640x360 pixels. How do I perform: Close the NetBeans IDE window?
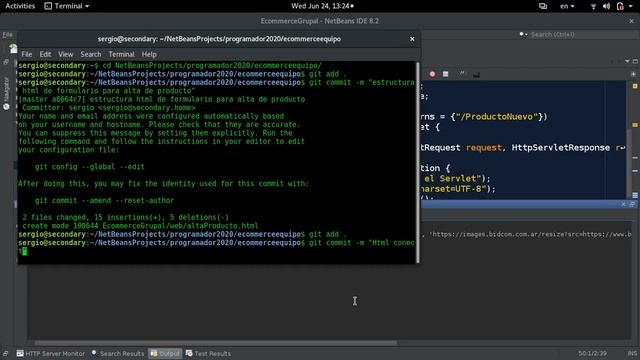(631, 21)
